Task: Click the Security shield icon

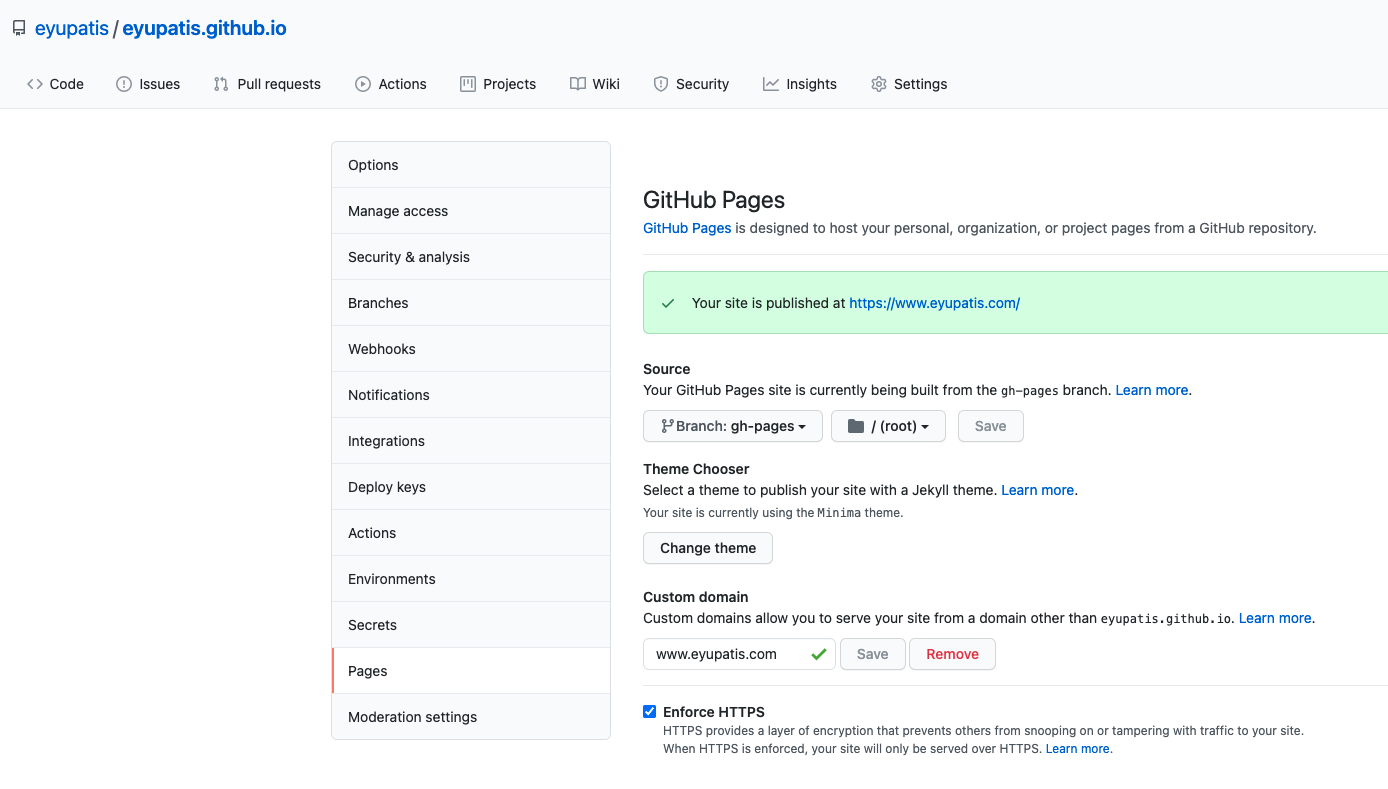Action: (x=661, y=84)
